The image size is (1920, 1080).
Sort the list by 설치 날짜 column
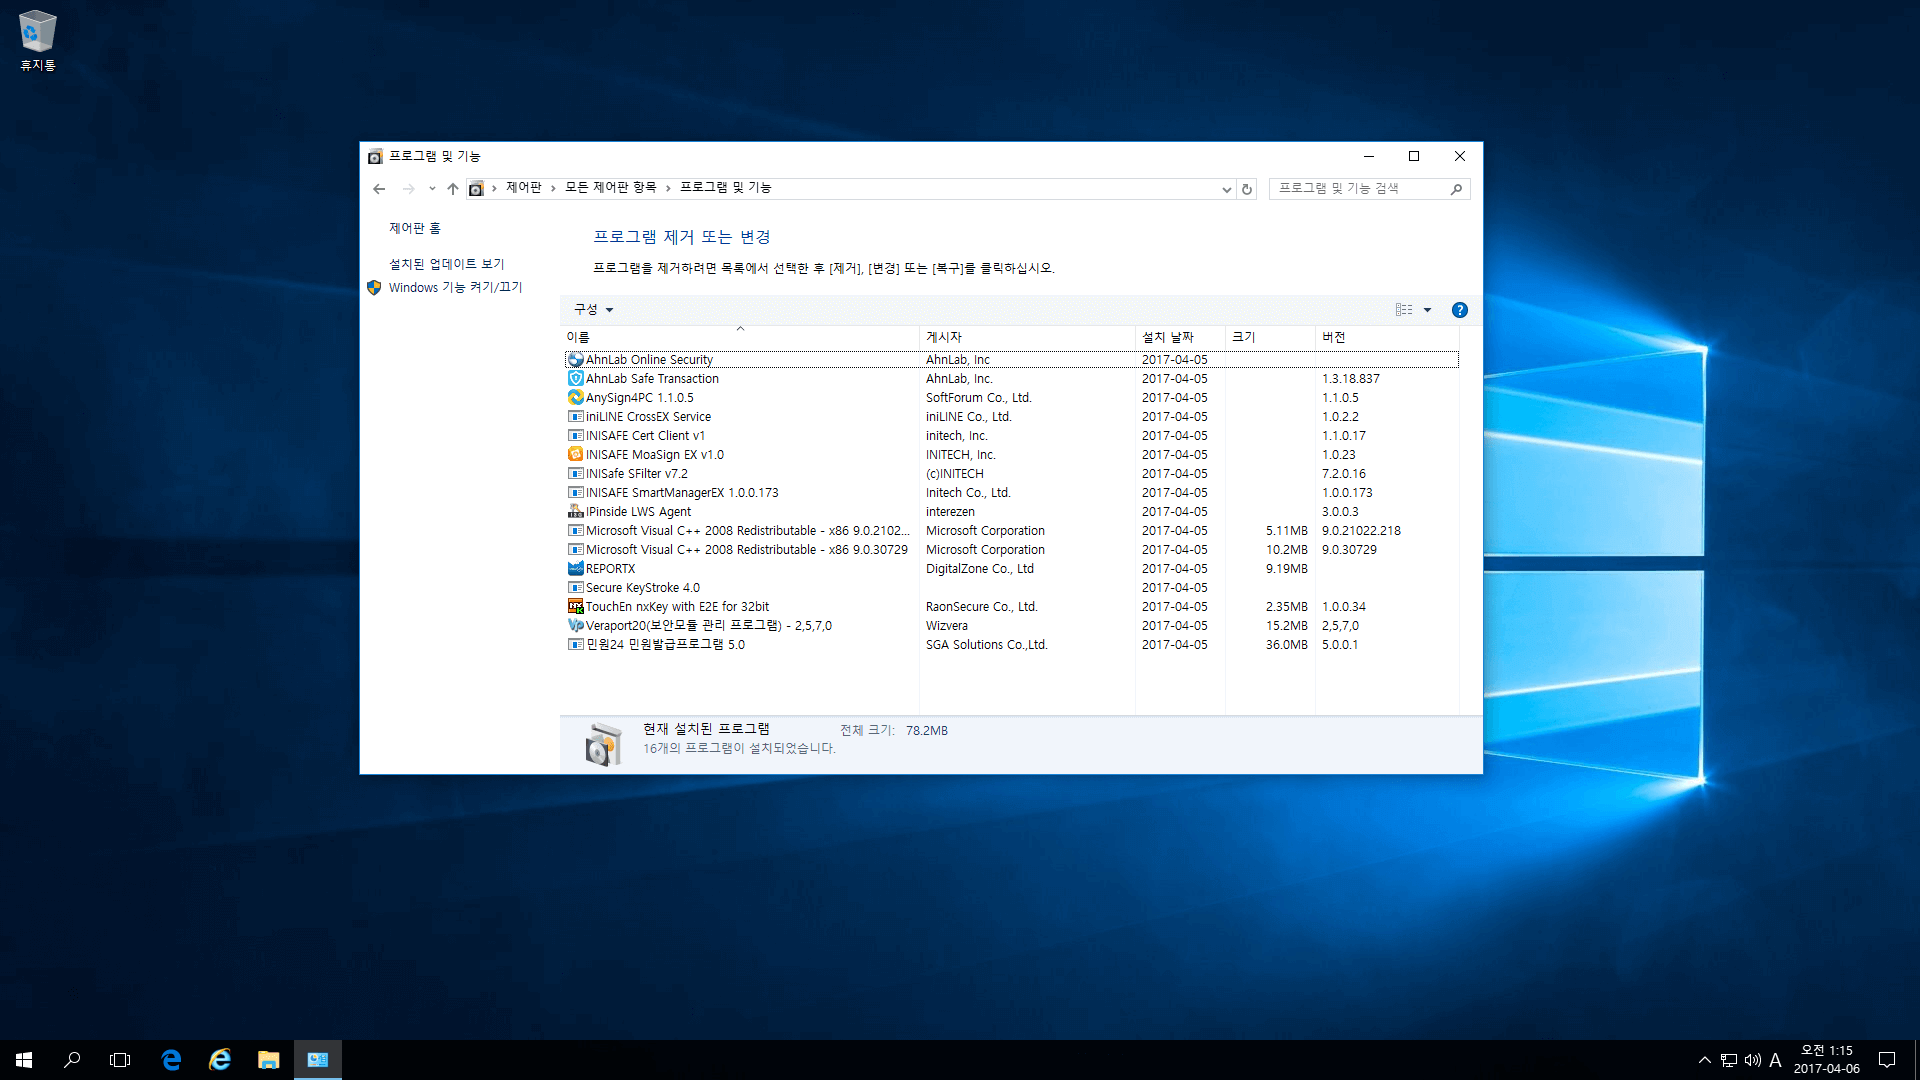(1167, 337)
